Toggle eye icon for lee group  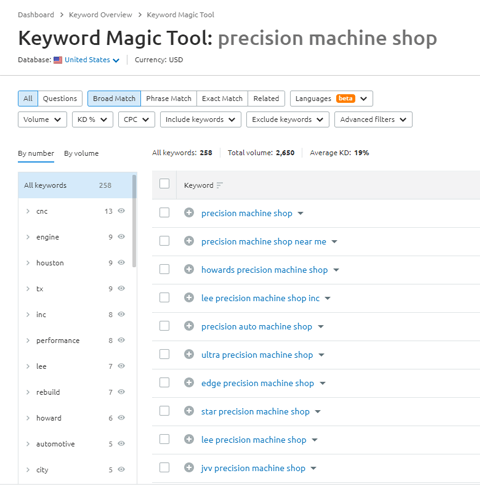click(x=121, y=366)
